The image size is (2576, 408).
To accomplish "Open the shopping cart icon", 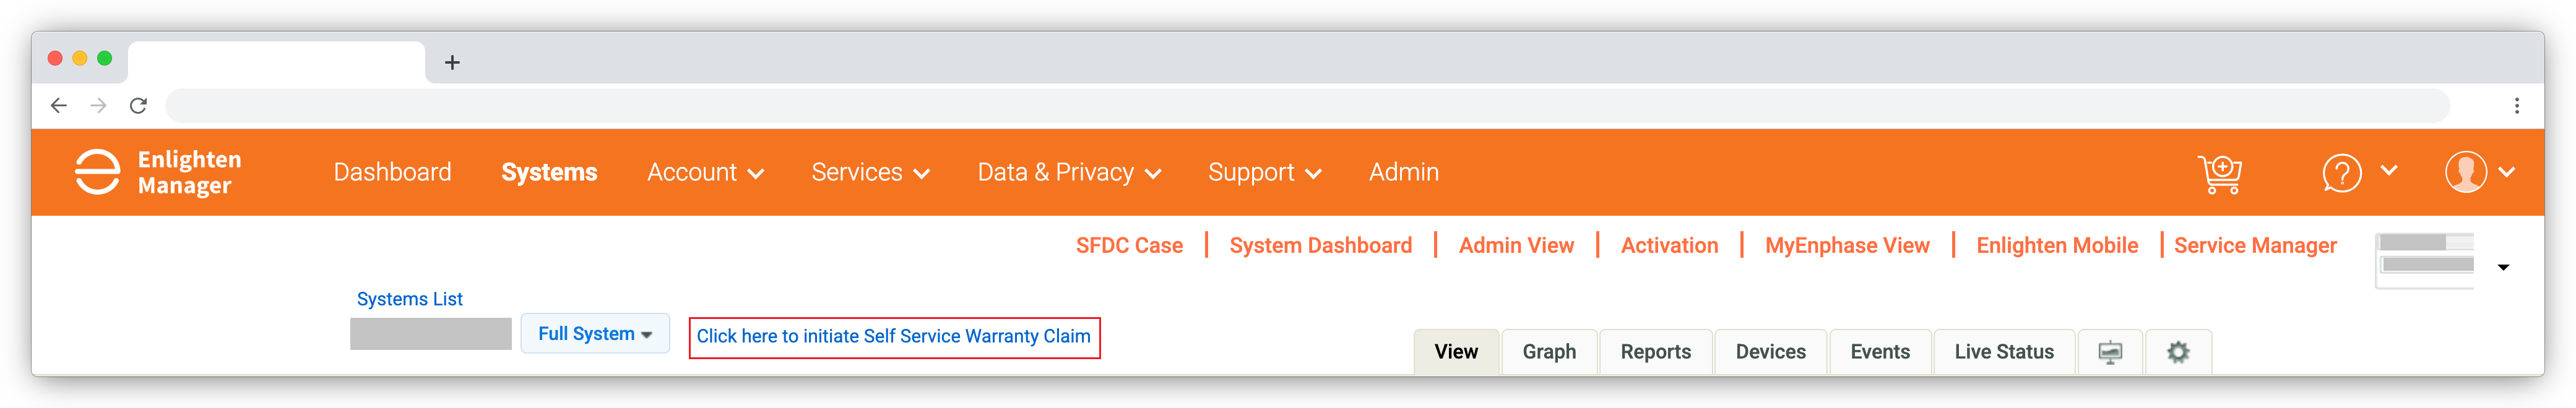I will 2219,173.
